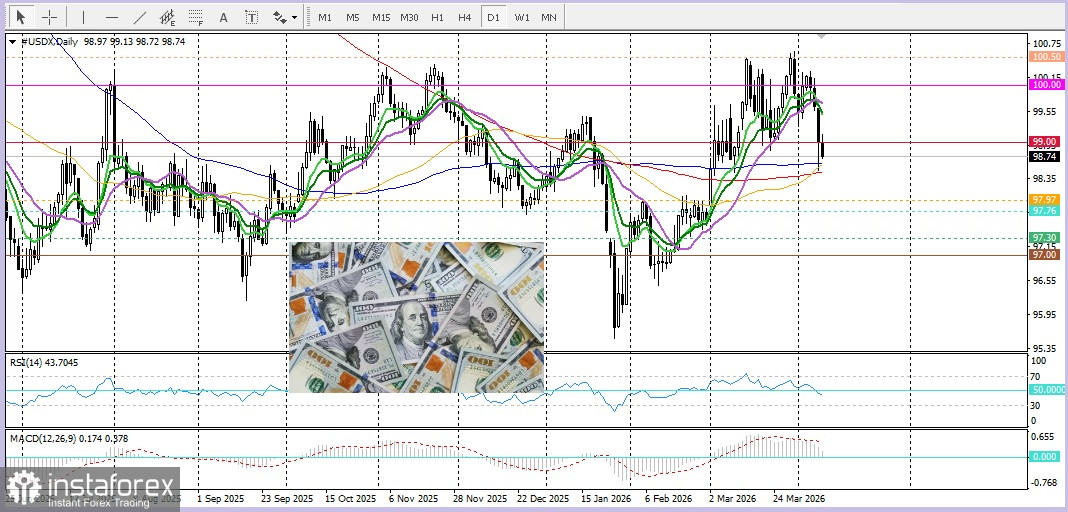Screen dimensions: 1068x512
Task: Activate the crosshair tool
Action: point(50,17)
